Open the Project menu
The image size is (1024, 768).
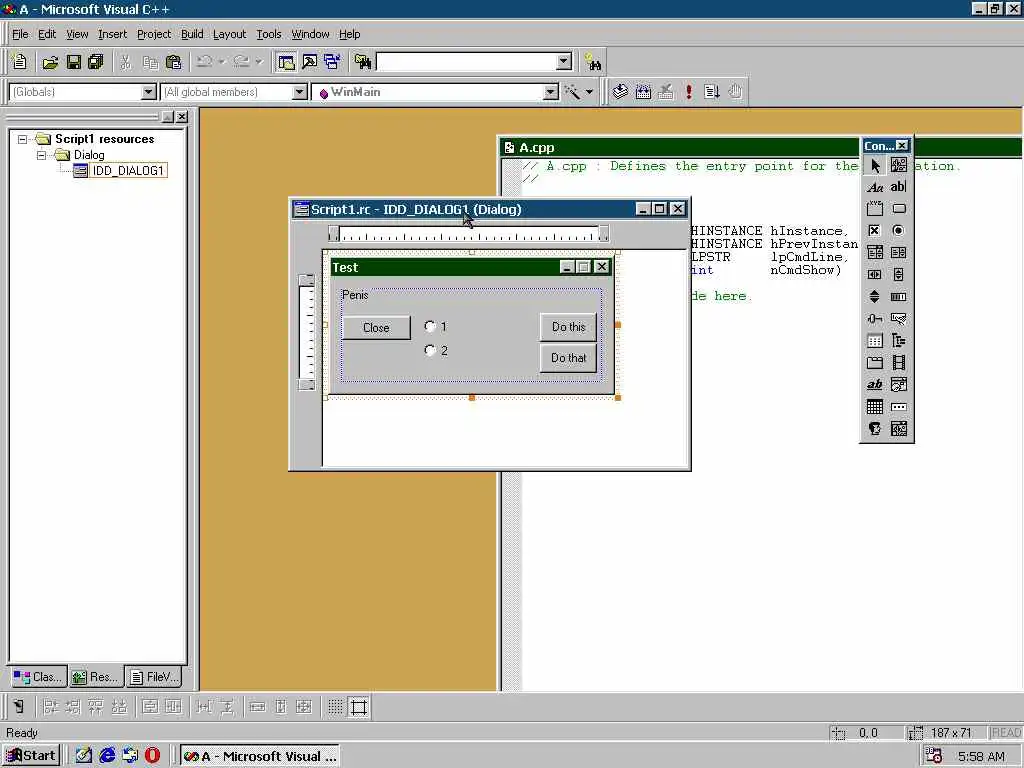(154, 34)
